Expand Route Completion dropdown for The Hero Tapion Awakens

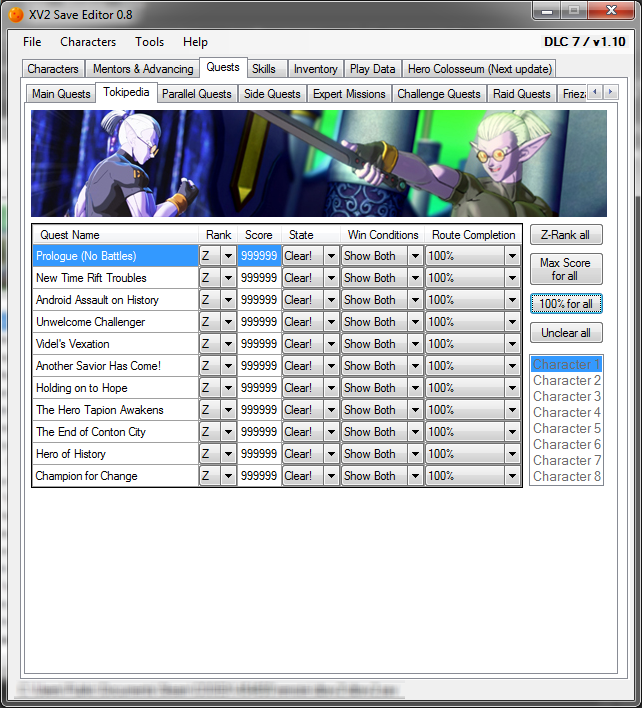512,410
